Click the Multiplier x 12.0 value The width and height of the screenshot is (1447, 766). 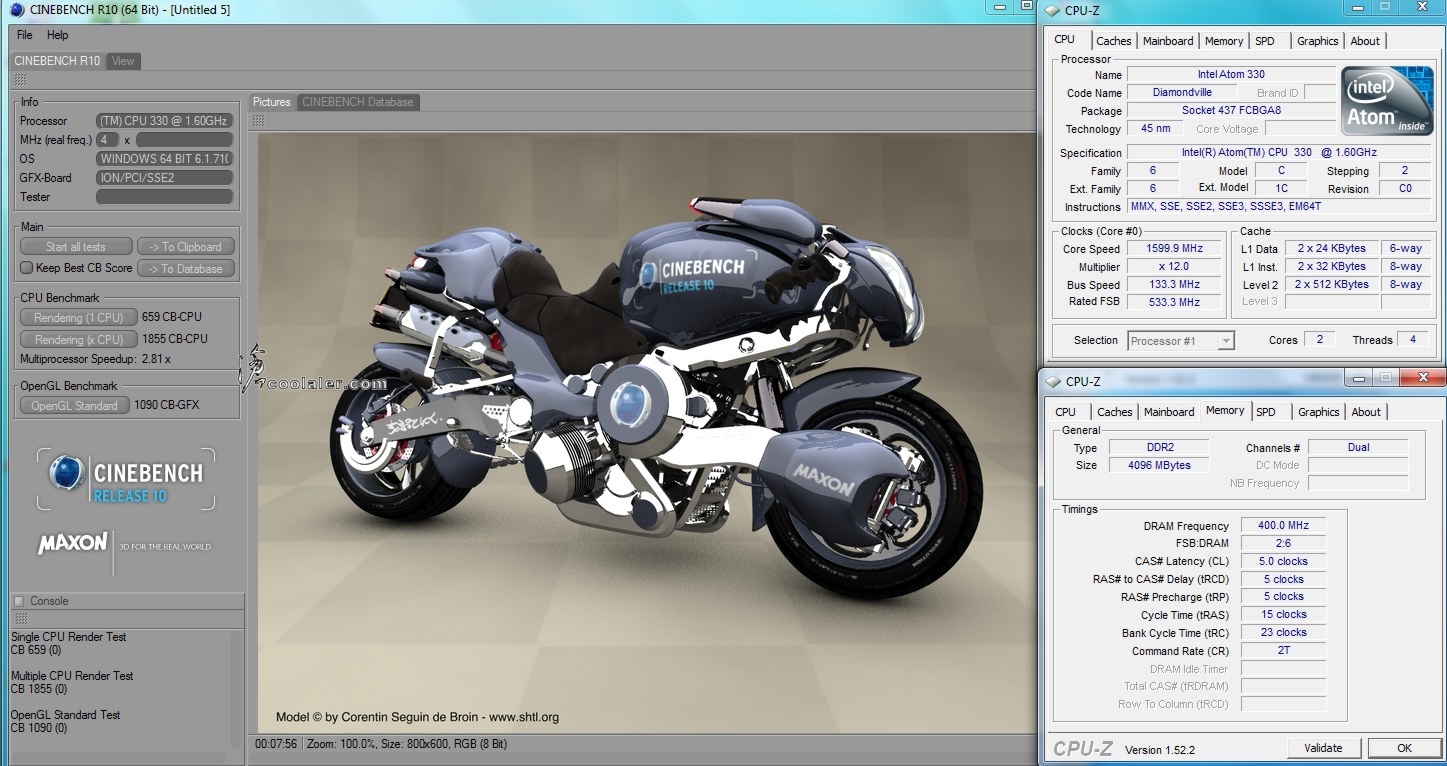pos(1175,267)
